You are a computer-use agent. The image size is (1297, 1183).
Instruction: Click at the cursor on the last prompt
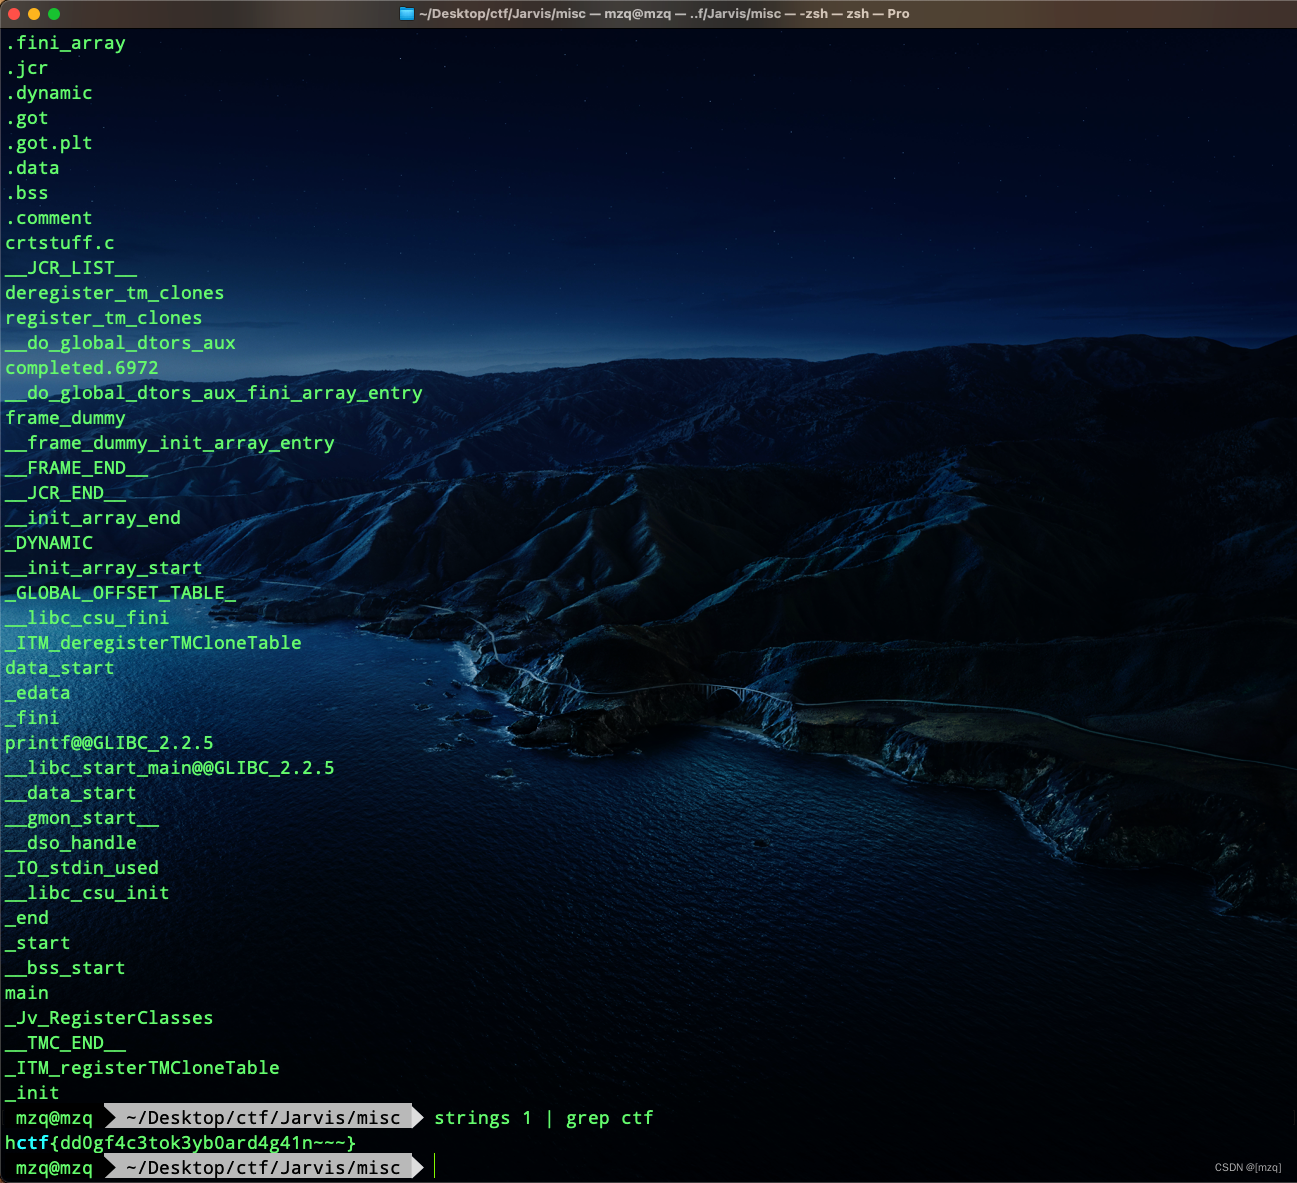435,1168
